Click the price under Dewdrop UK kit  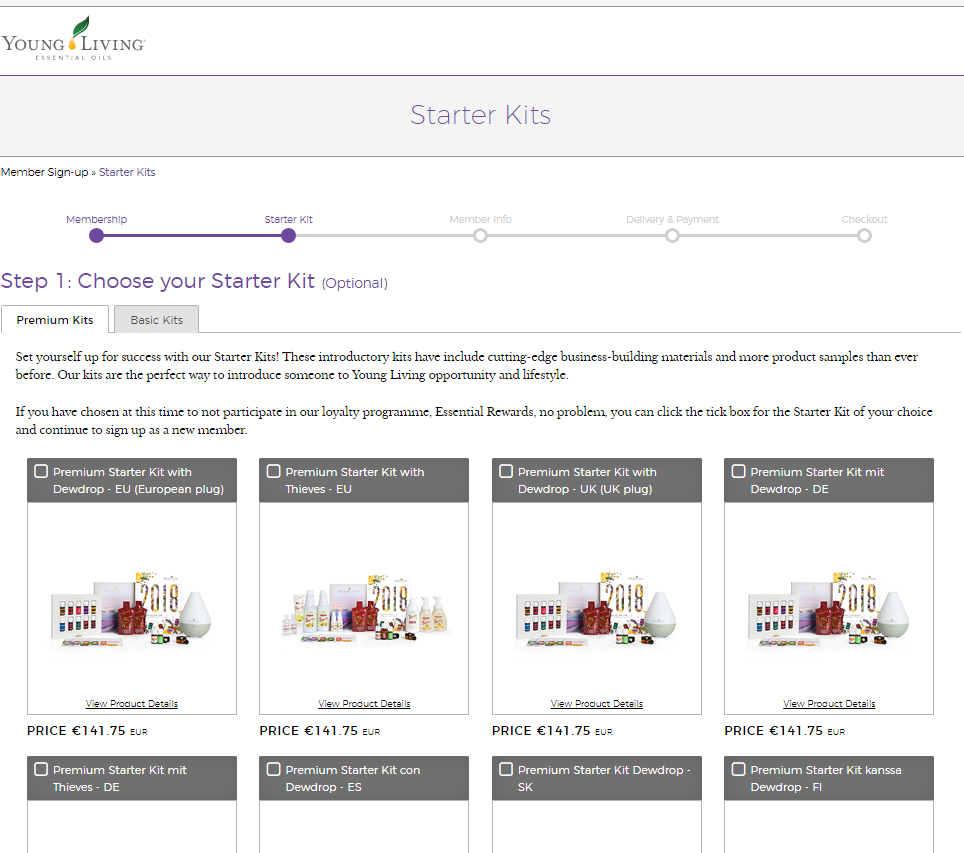552,731
